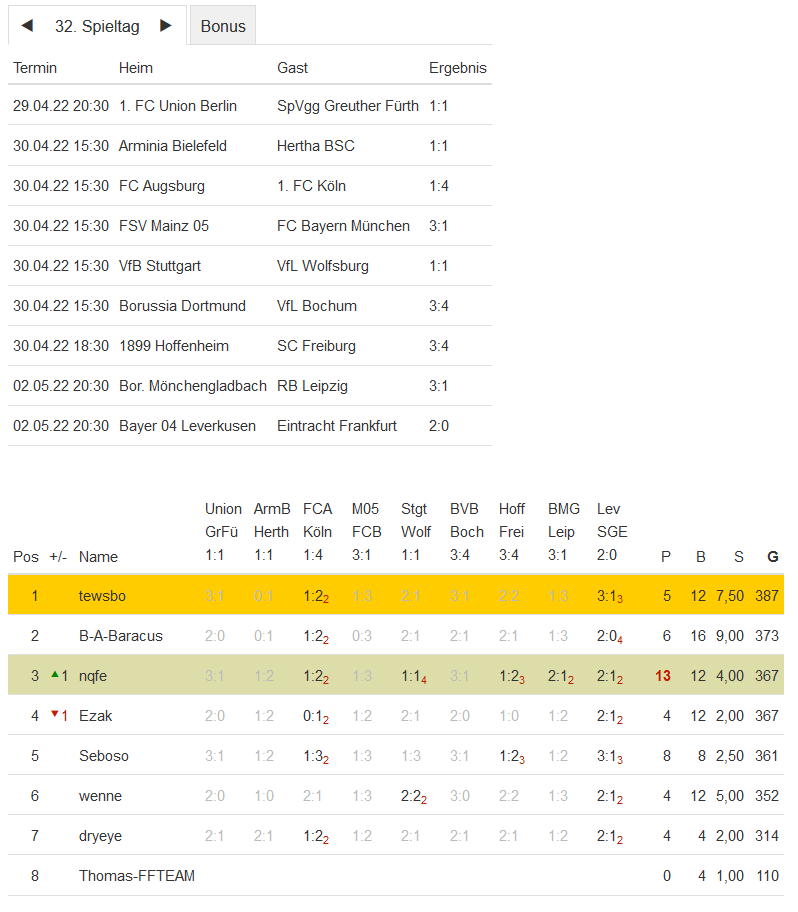
Task: Sort ranking by G total column
Action: point(772,557)
